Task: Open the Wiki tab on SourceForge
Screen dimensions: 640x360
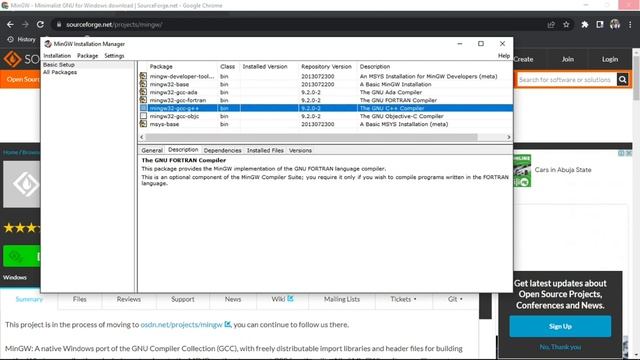Action: pyautogui.click(x=282, y=299)
